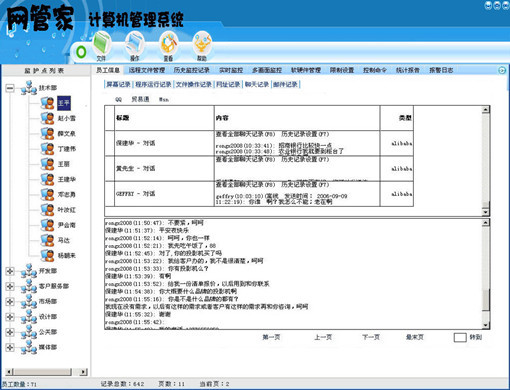510x390 pixels.
Task: Select employee icon for 薛文泉
Action: tap(47, 134)
